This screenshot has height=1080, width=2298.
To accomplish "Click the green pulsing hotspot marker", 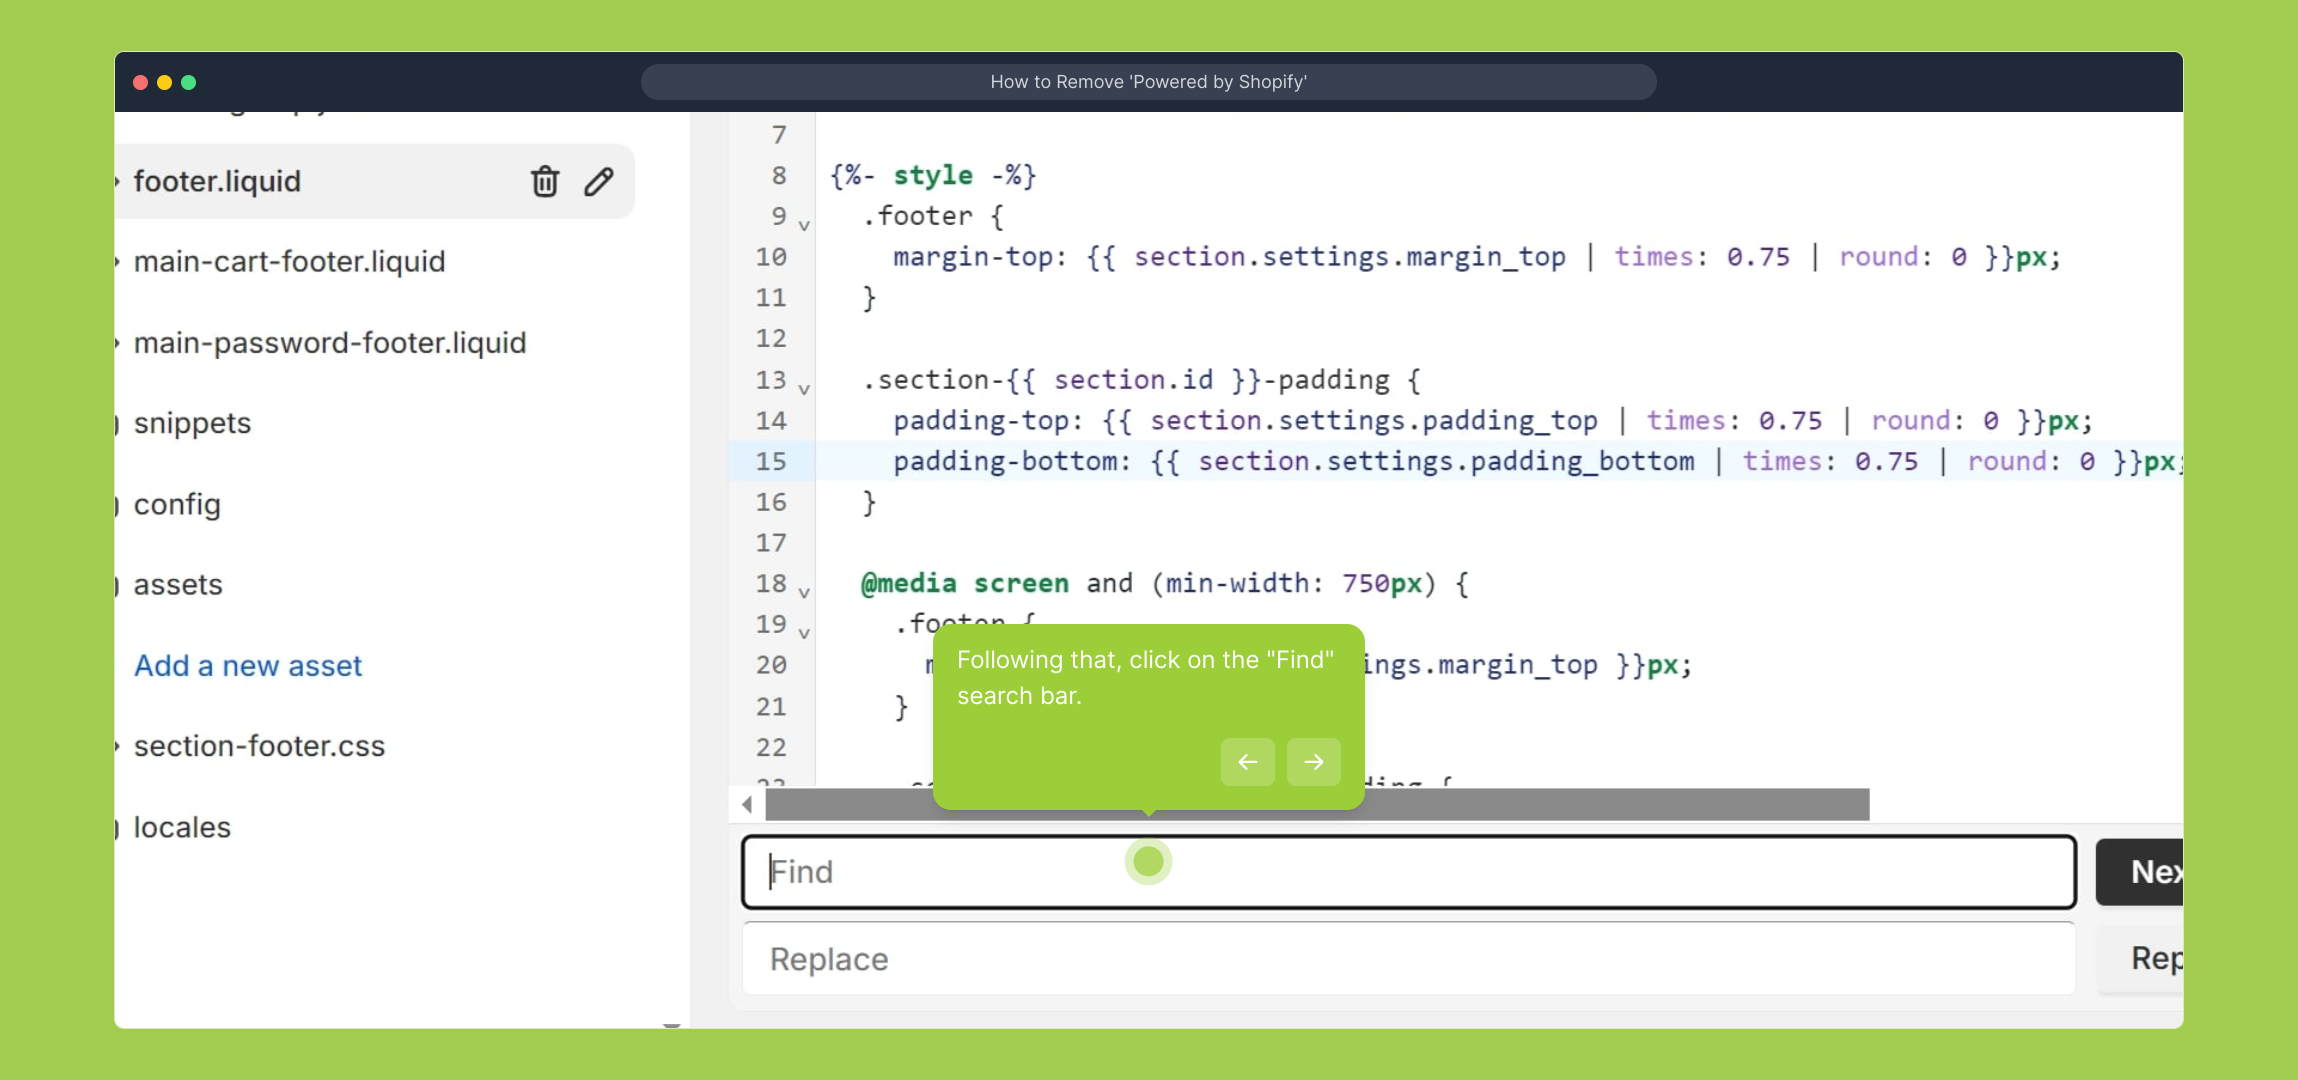I will pos(1148,861).
